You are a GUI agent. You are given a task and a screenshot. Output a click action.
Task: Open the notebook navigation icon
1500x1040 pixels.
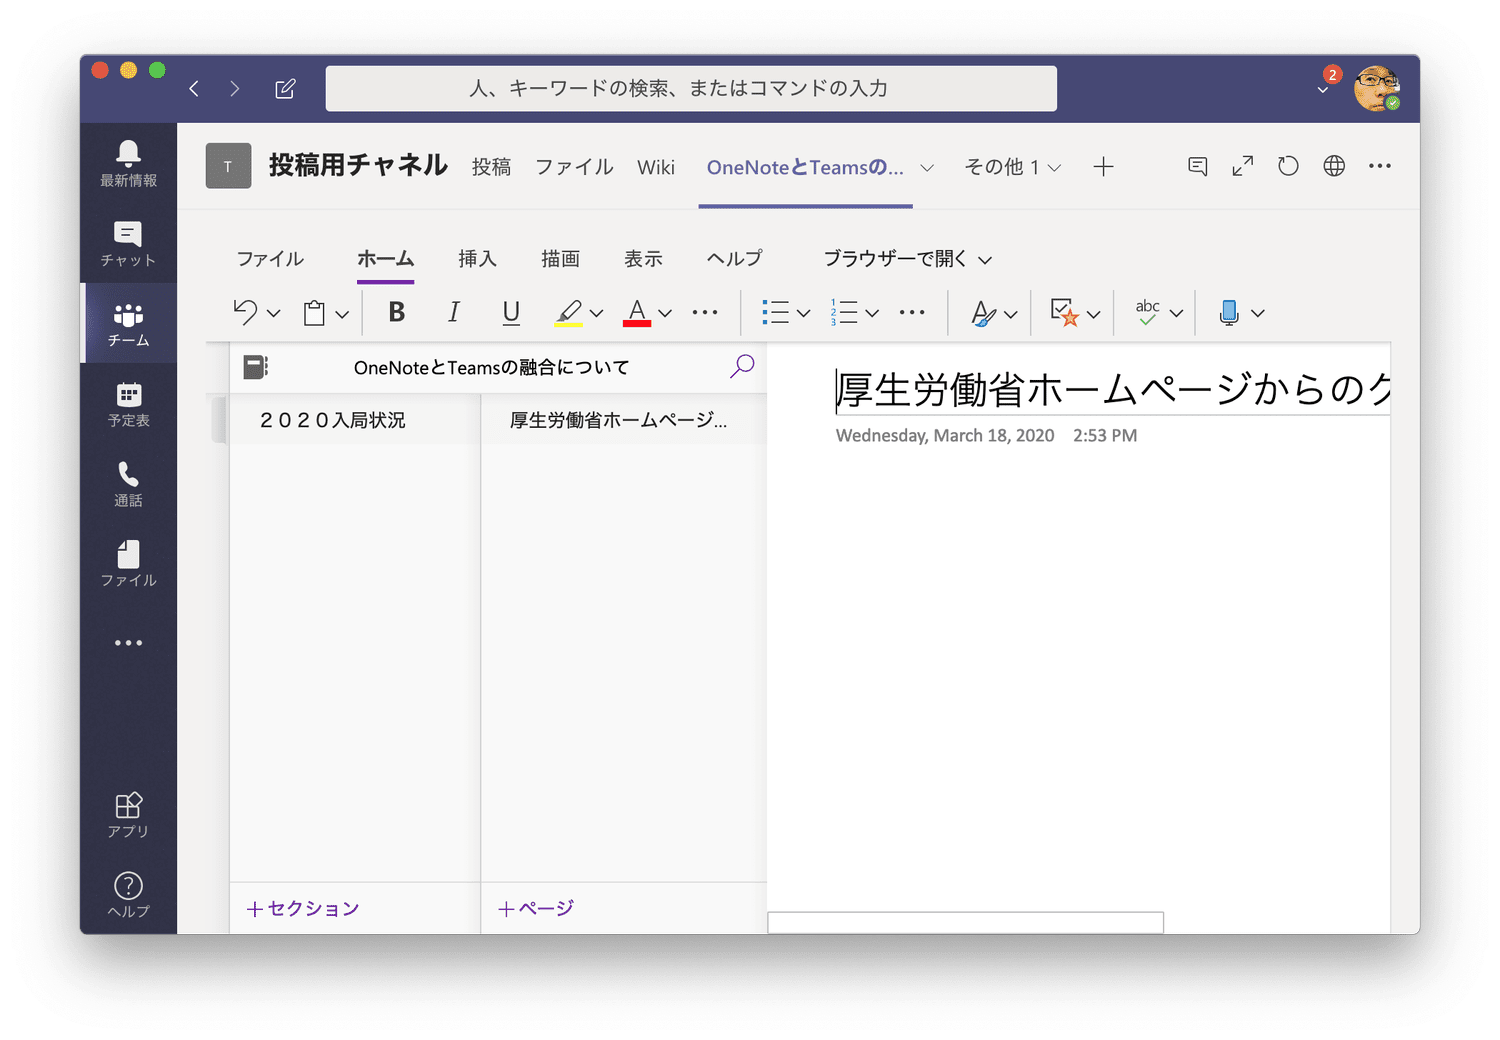(x=256, y=368)
